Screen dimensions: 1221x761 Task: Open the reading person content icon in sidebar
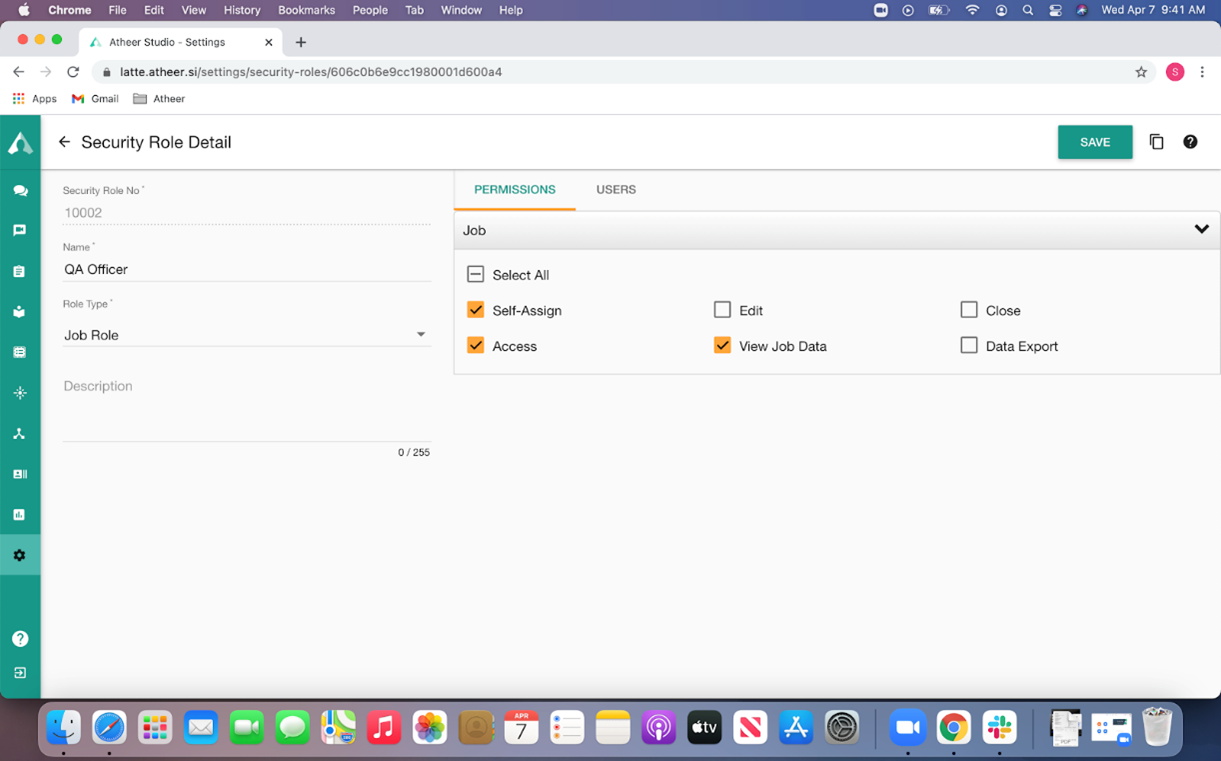[20, 312]
